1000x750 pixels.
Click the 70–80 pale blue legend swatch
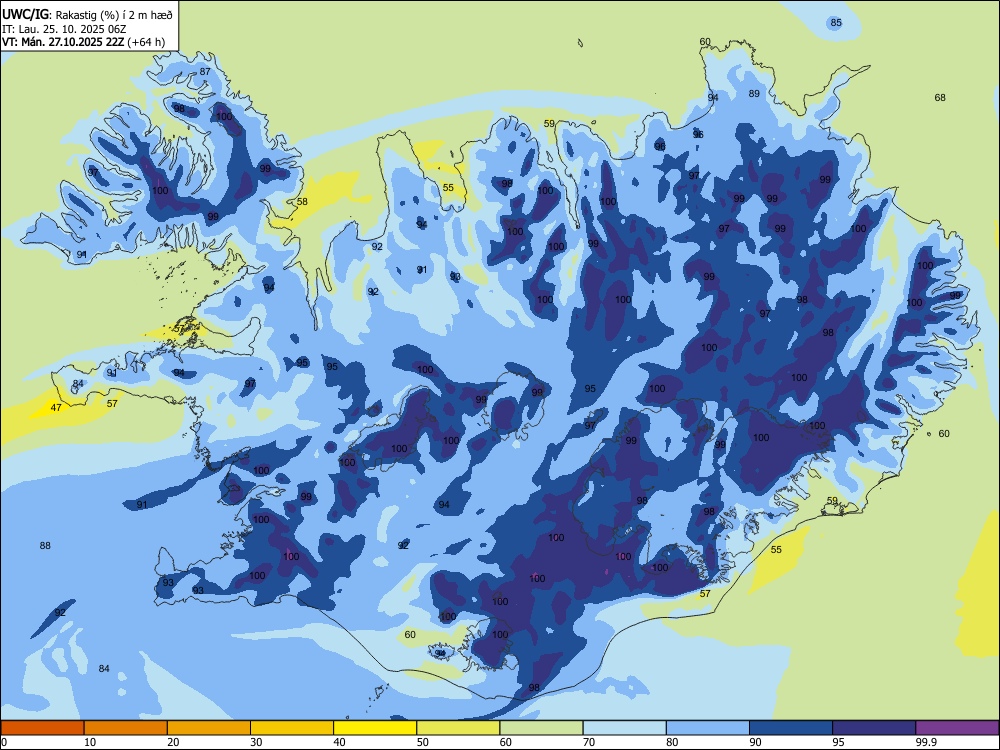[x=624, y=728]
